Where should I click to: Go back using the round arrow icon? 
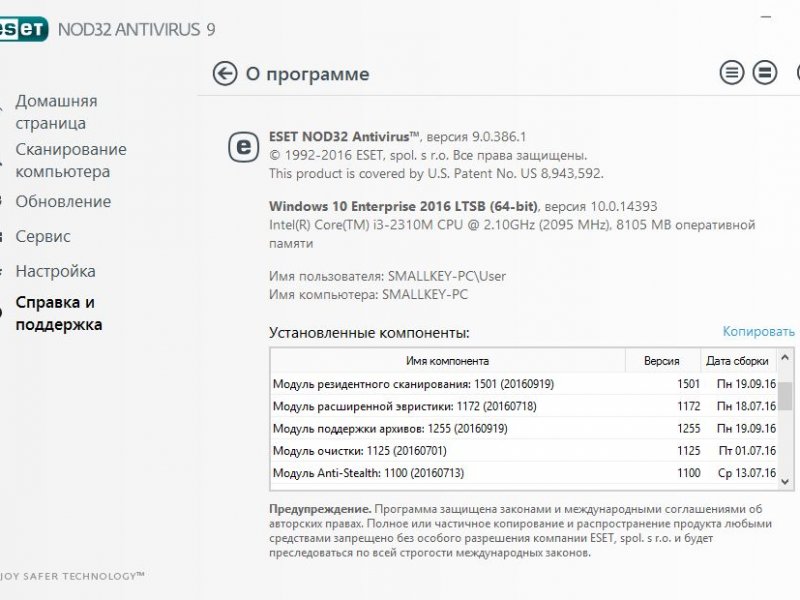[x=225, y=73]
